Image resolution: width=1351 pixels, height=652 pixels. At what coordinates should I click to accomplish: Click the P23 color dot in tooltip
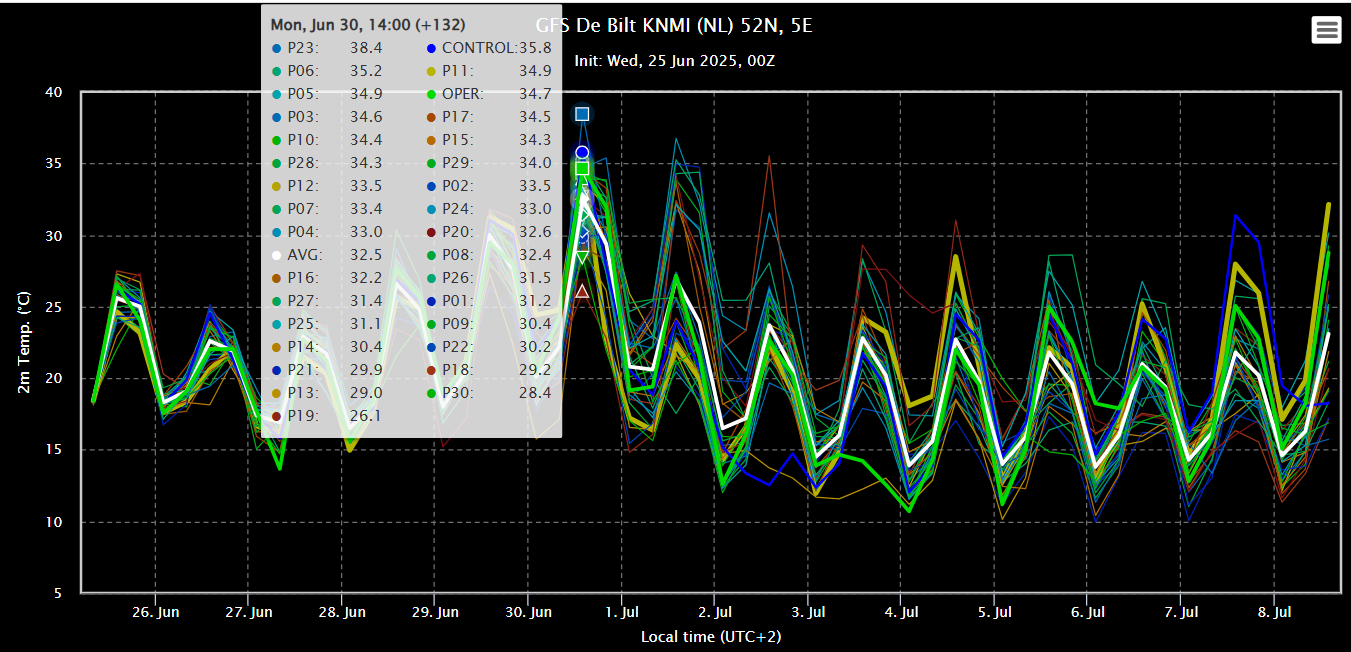pyautogui.click(x=276, y=47)
